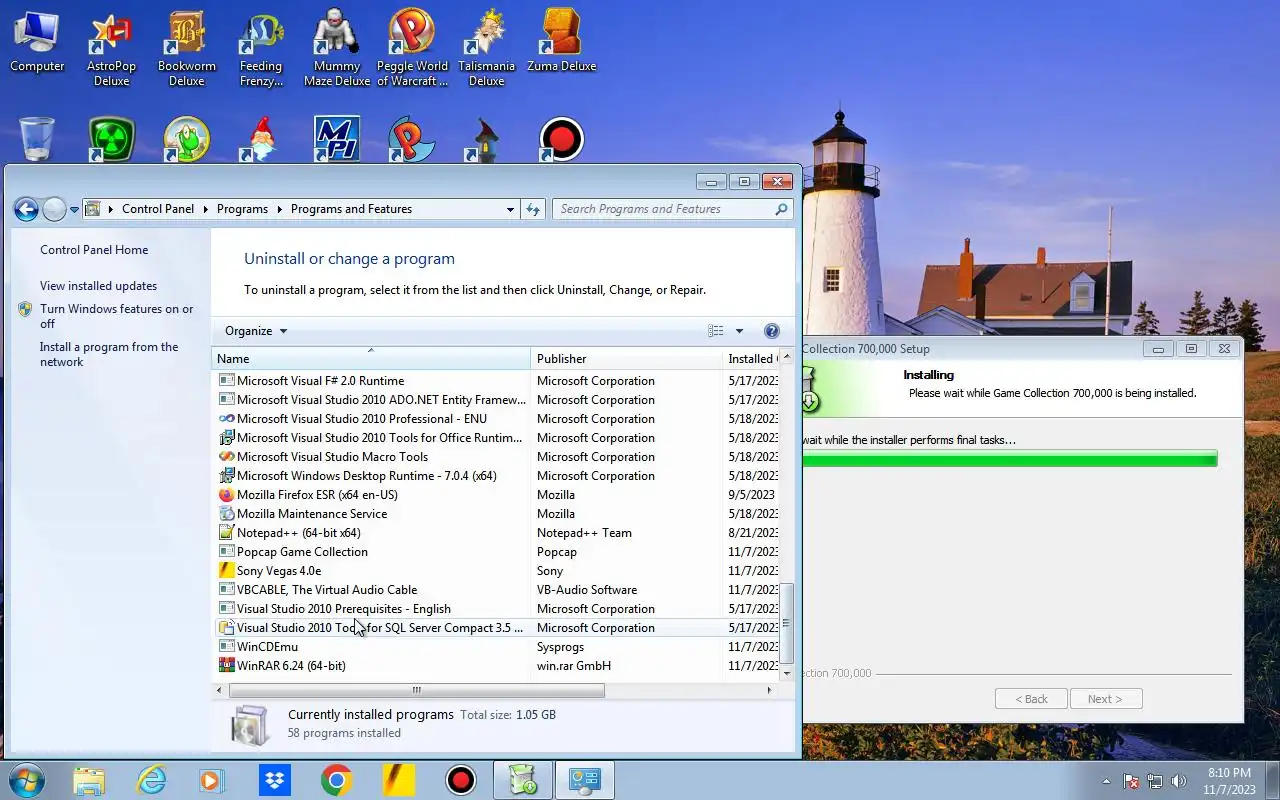Open the recent pages dropdown beside Forward
This screenshot has height=800, width=1280.
click(x=74, y=209)
